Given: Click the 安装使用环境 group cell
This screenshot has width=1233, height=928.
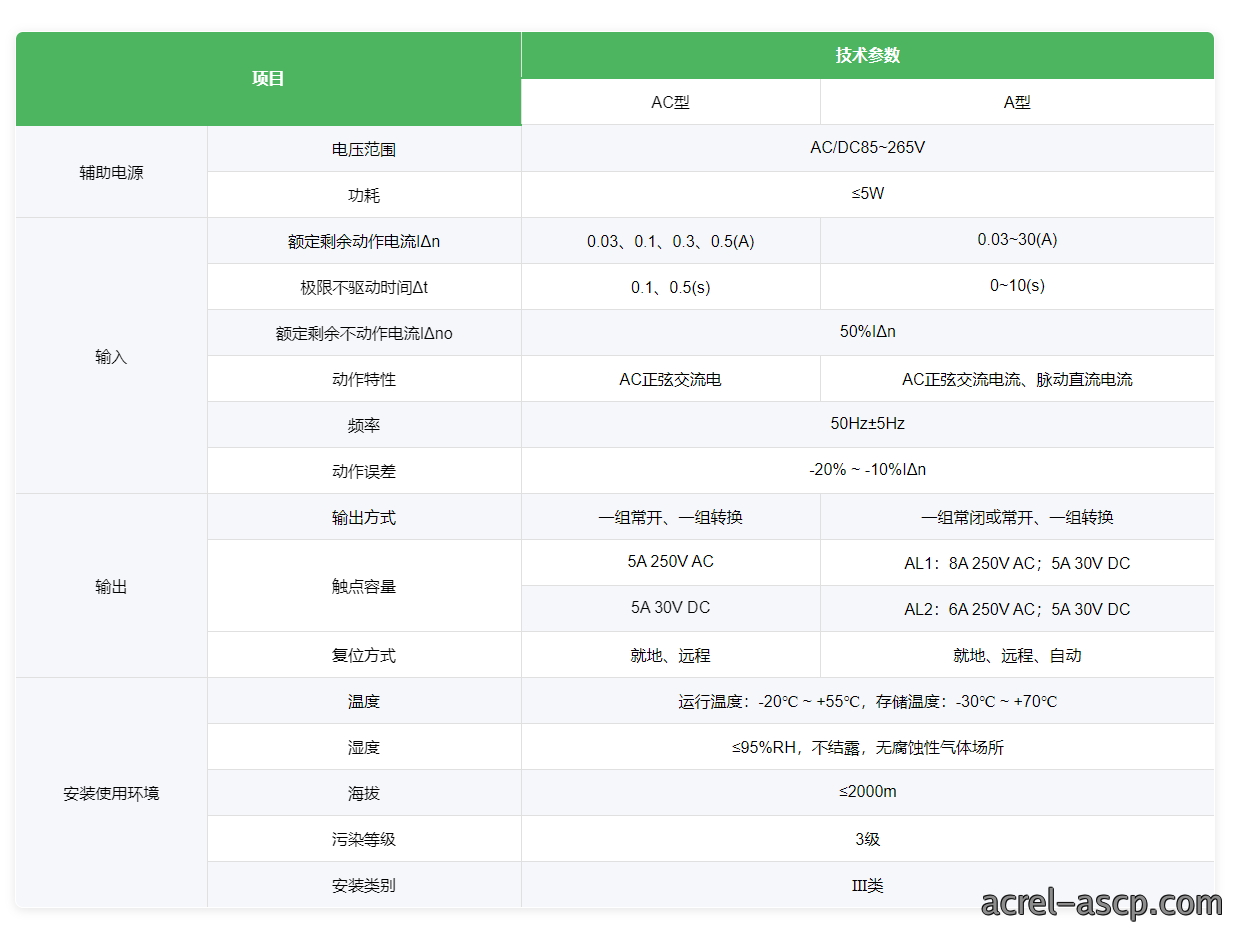Looking at the screenshot, I should [111, 793].
